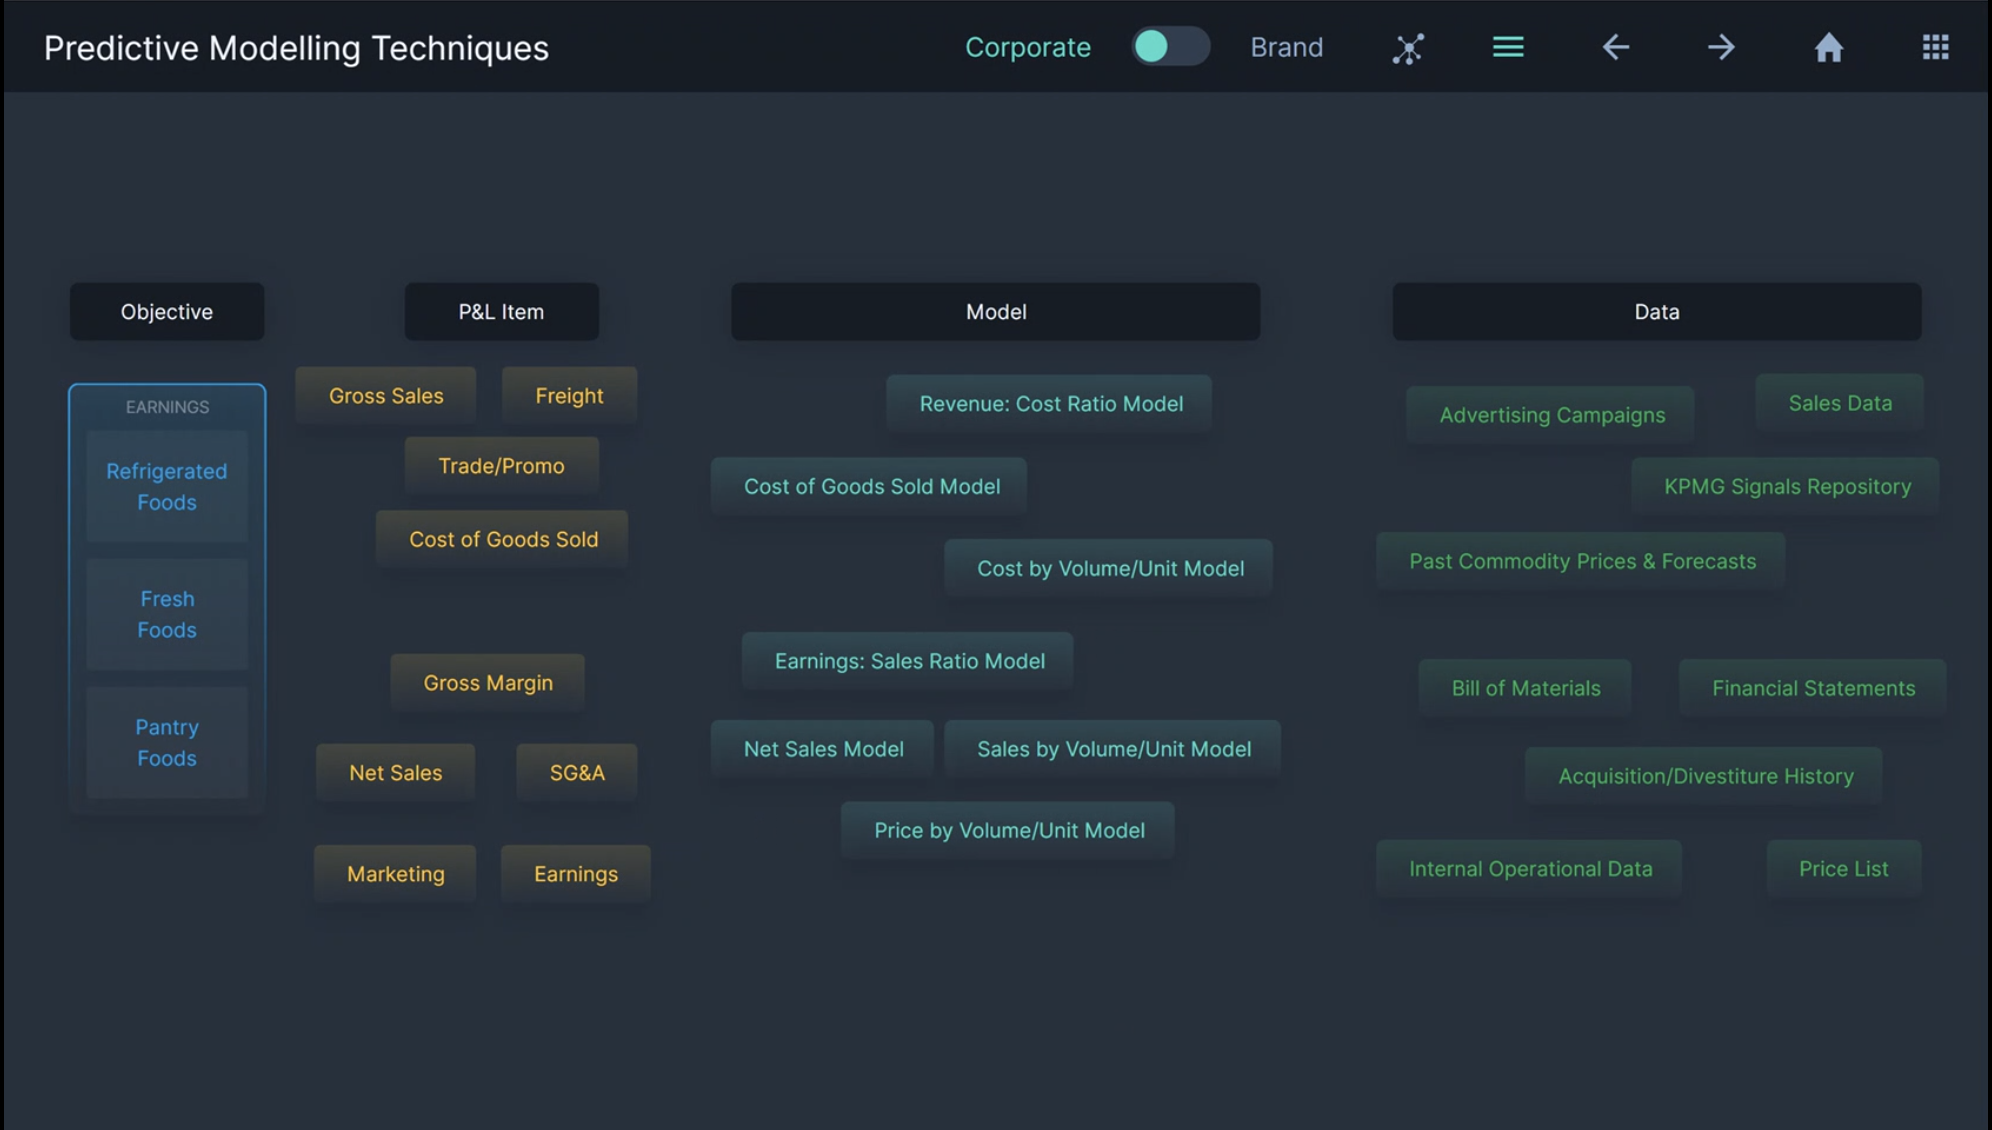Select Past Commodity Prices & Forecasts
The image size is (1992, 1130).
(x=1581, y=561)
